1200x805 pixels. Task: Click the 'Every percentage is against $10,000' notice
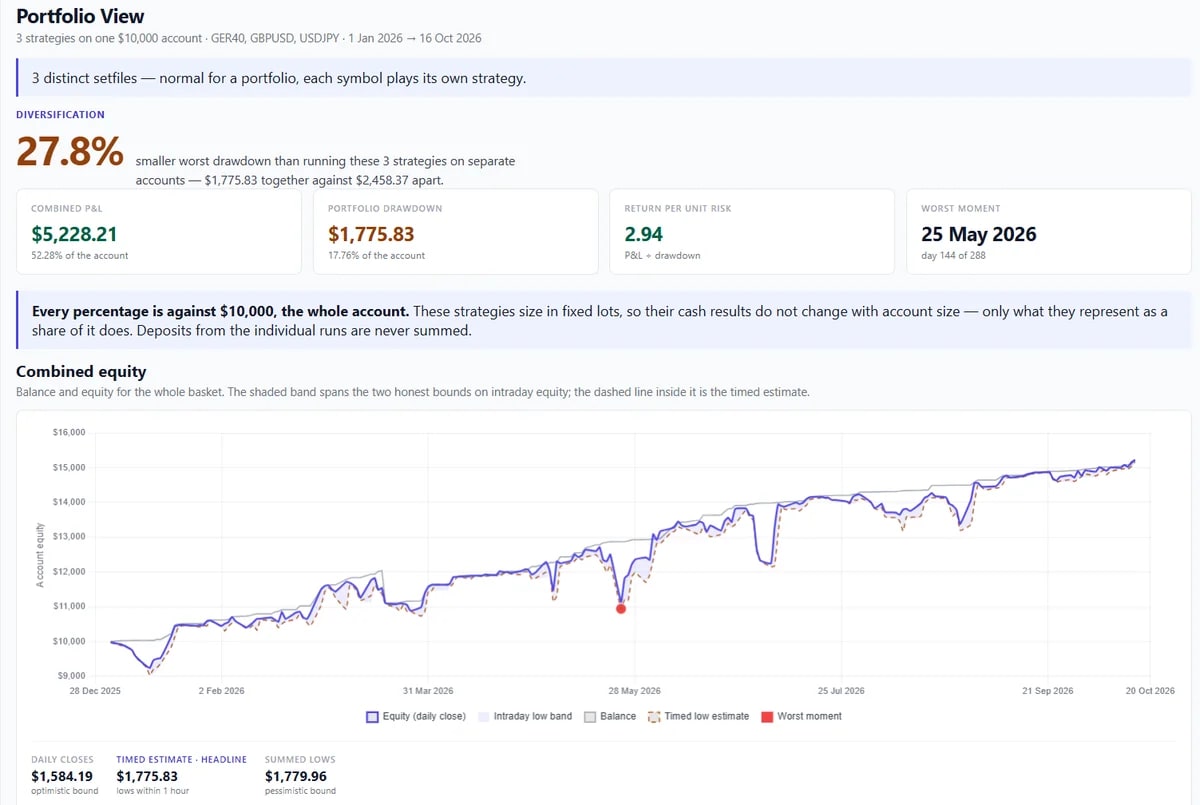point(604,320)
